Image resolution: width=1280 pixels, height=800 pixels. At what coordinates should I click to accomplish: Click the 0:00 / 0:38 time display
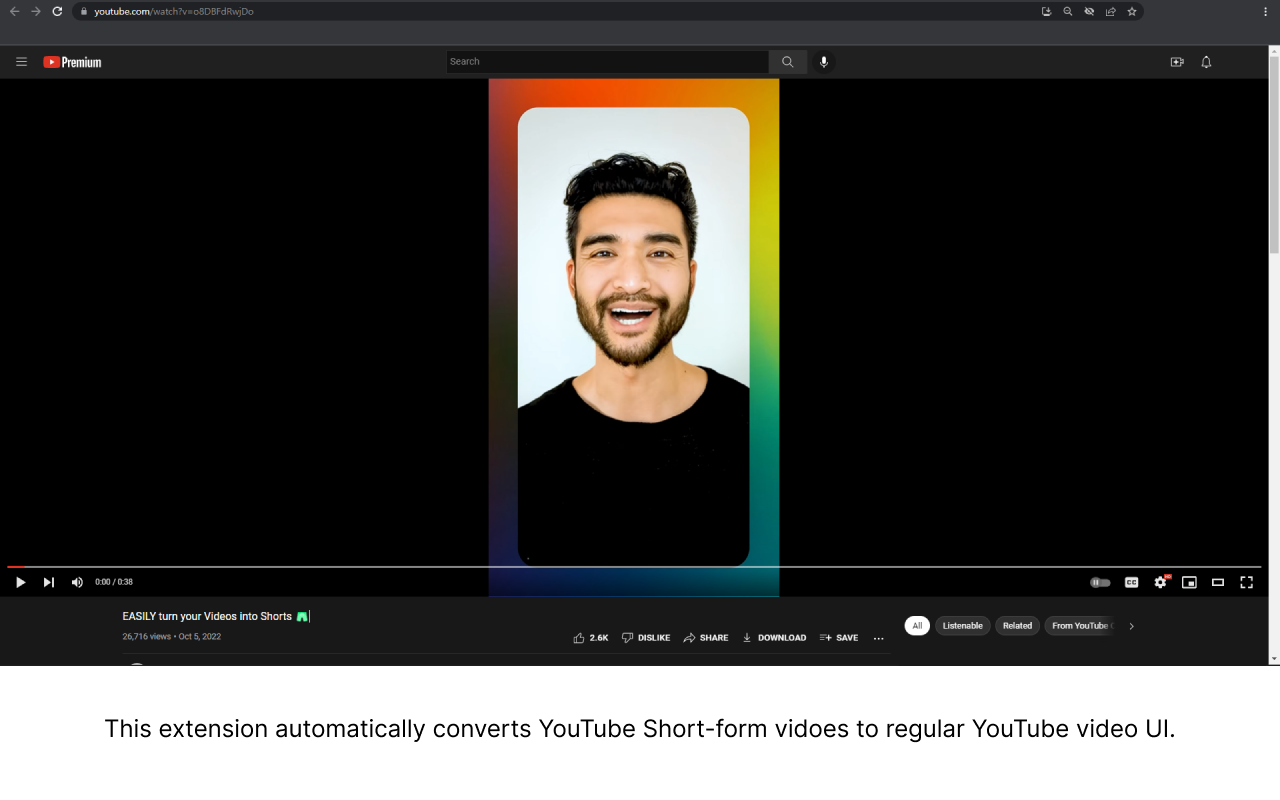pos(114,582)
